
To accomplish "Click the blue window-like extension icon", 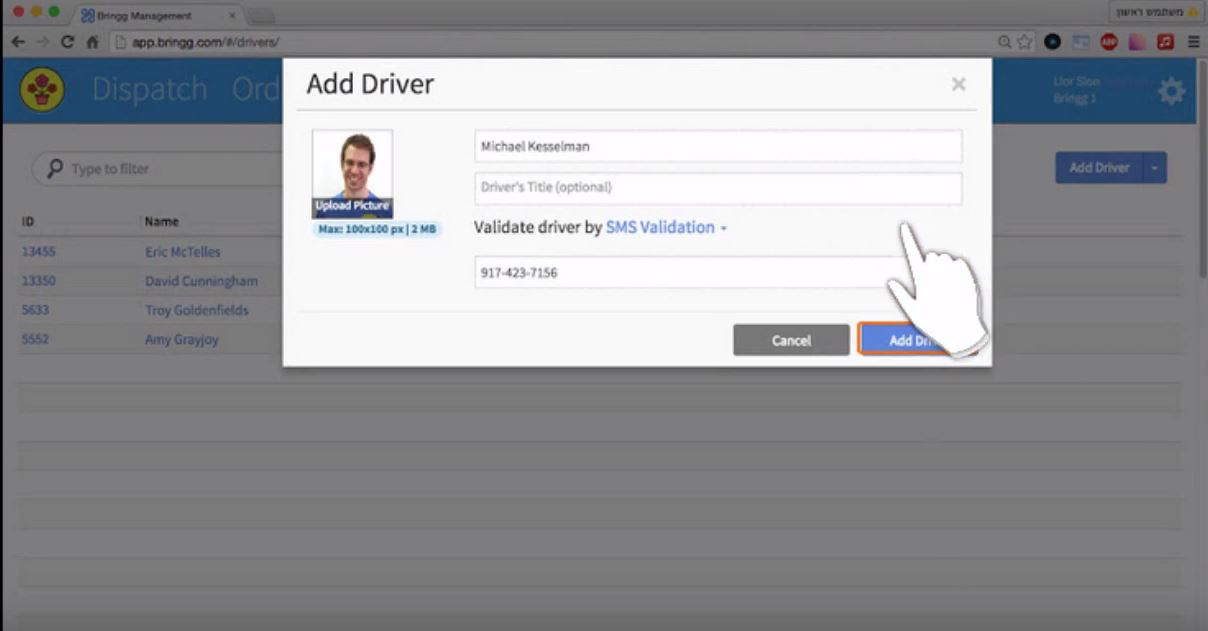I will (x=1081, y=42).
